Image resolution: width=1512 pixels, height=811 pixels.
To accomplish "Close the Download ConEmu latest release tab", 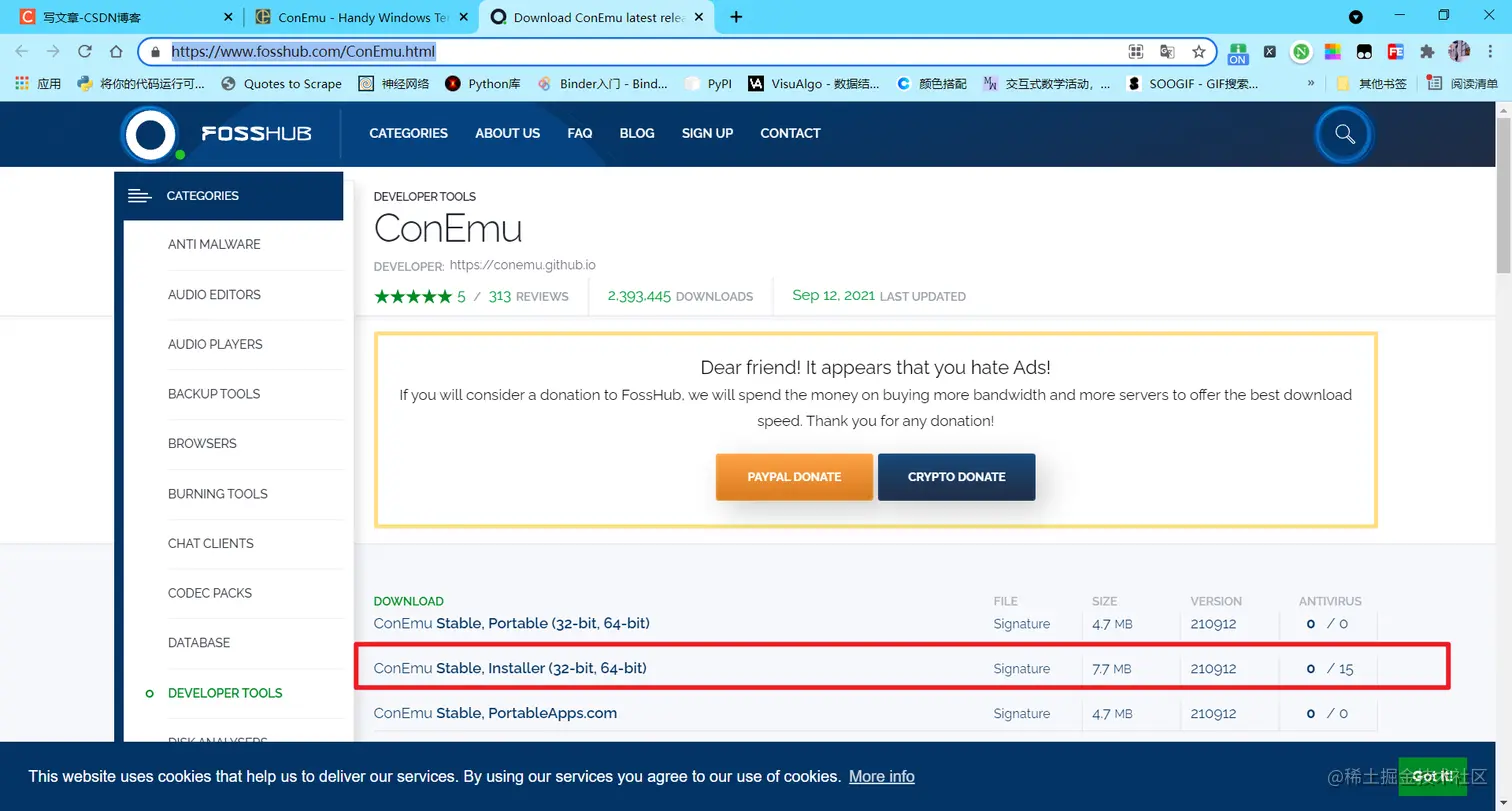I will (x=701, y=17).
